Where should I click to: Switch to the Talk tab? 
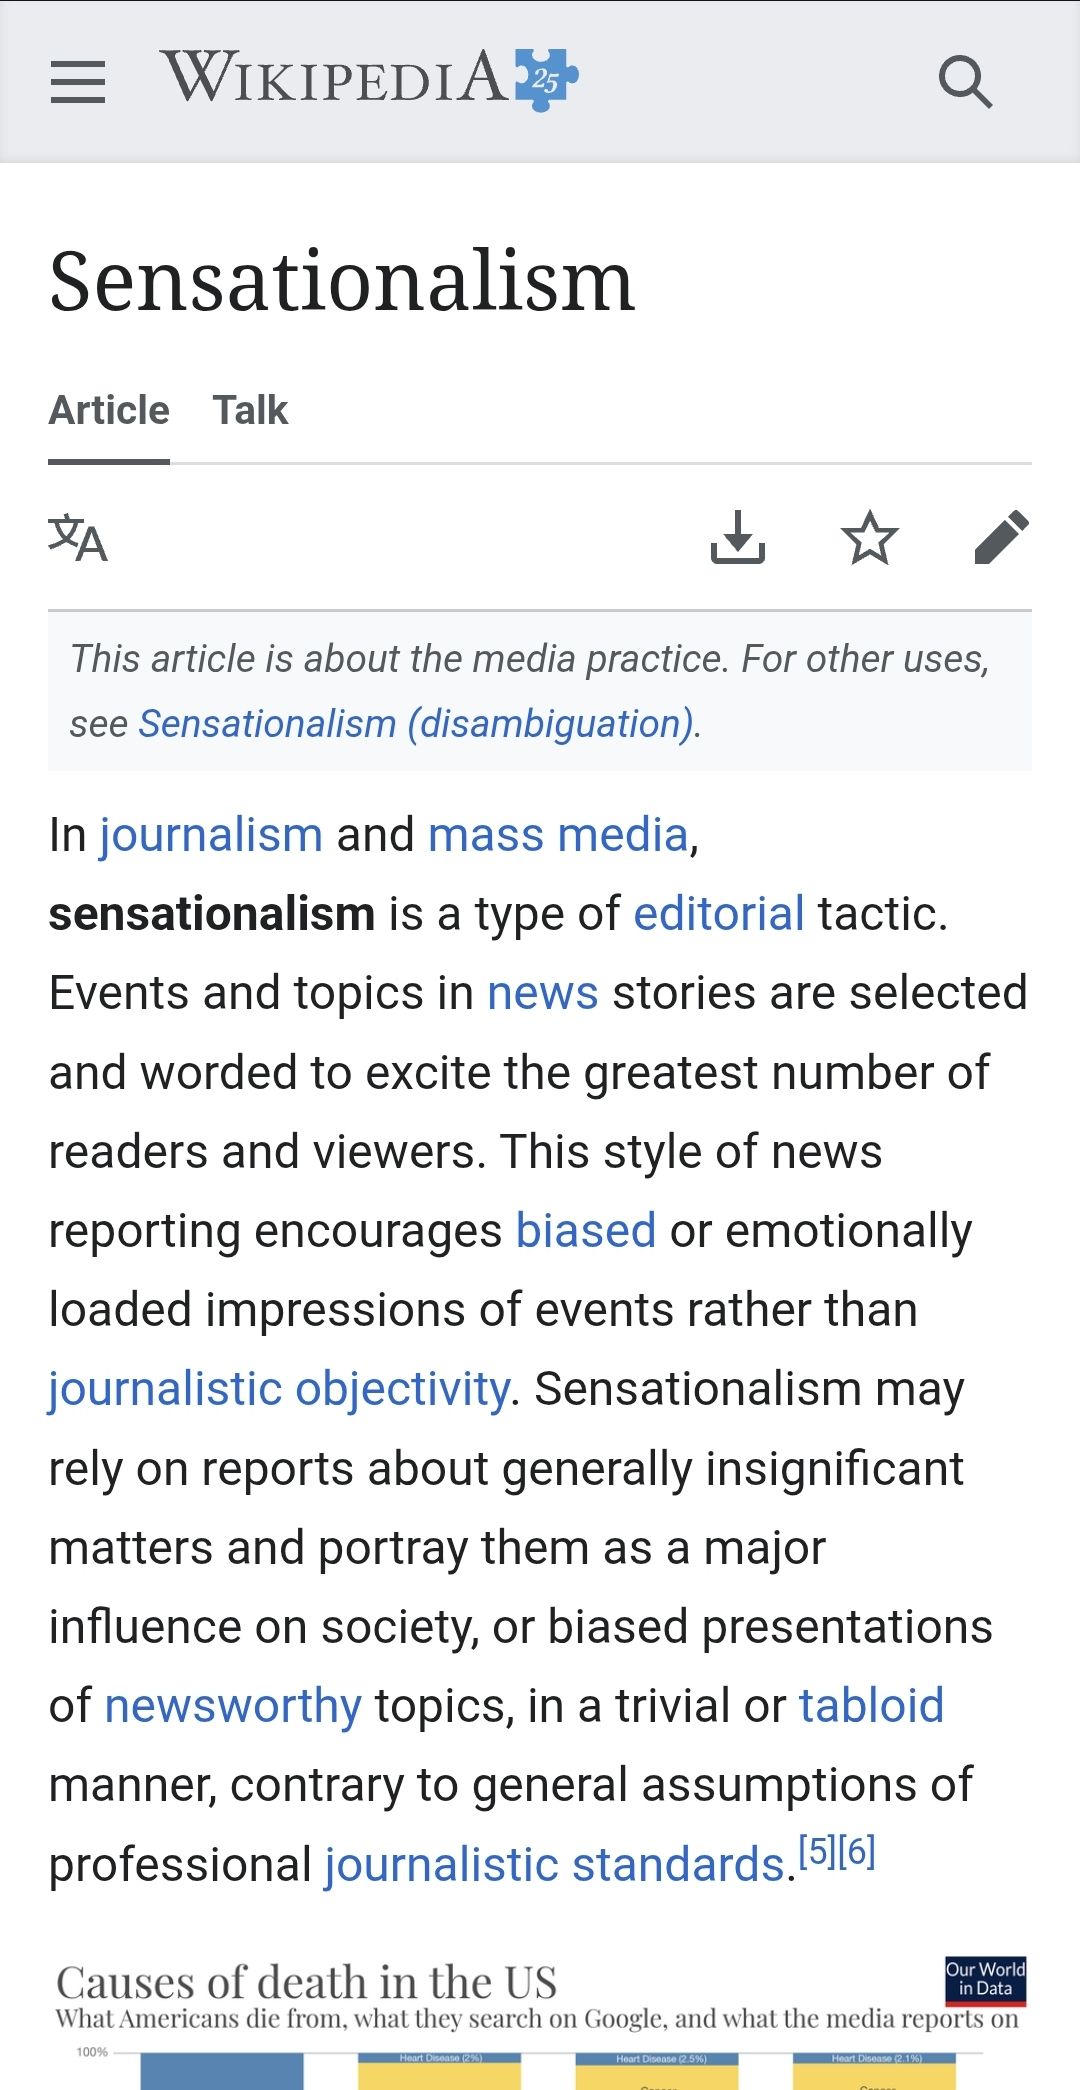[250, 410]
